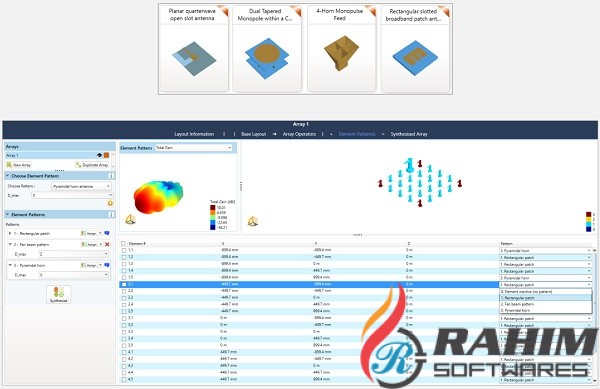Choose '1: Rectangular patch' in dropdown list
This screenshot has height=389, width=600.
point(546,298)
